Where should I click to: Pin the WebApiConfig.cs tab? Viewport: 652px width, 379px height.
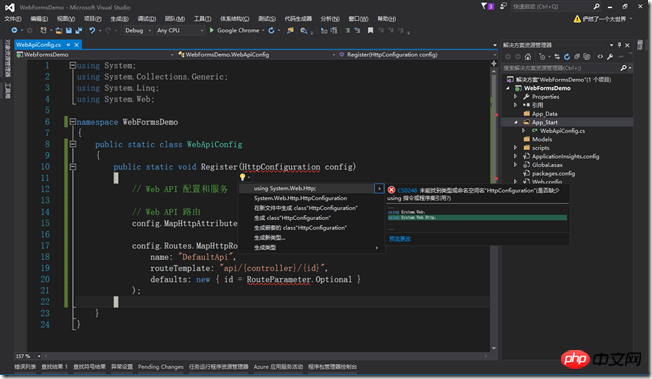[68, 45]
